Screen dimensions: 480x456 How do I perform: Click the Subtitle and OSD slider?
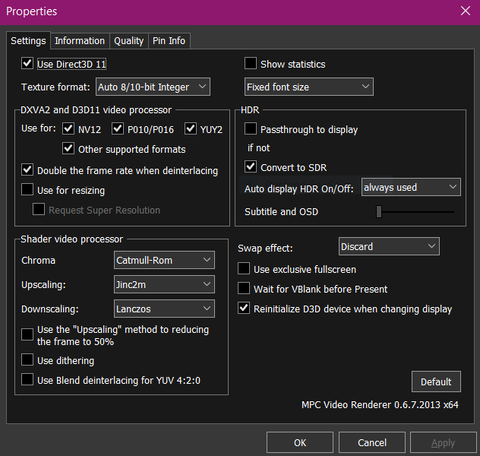415,212
